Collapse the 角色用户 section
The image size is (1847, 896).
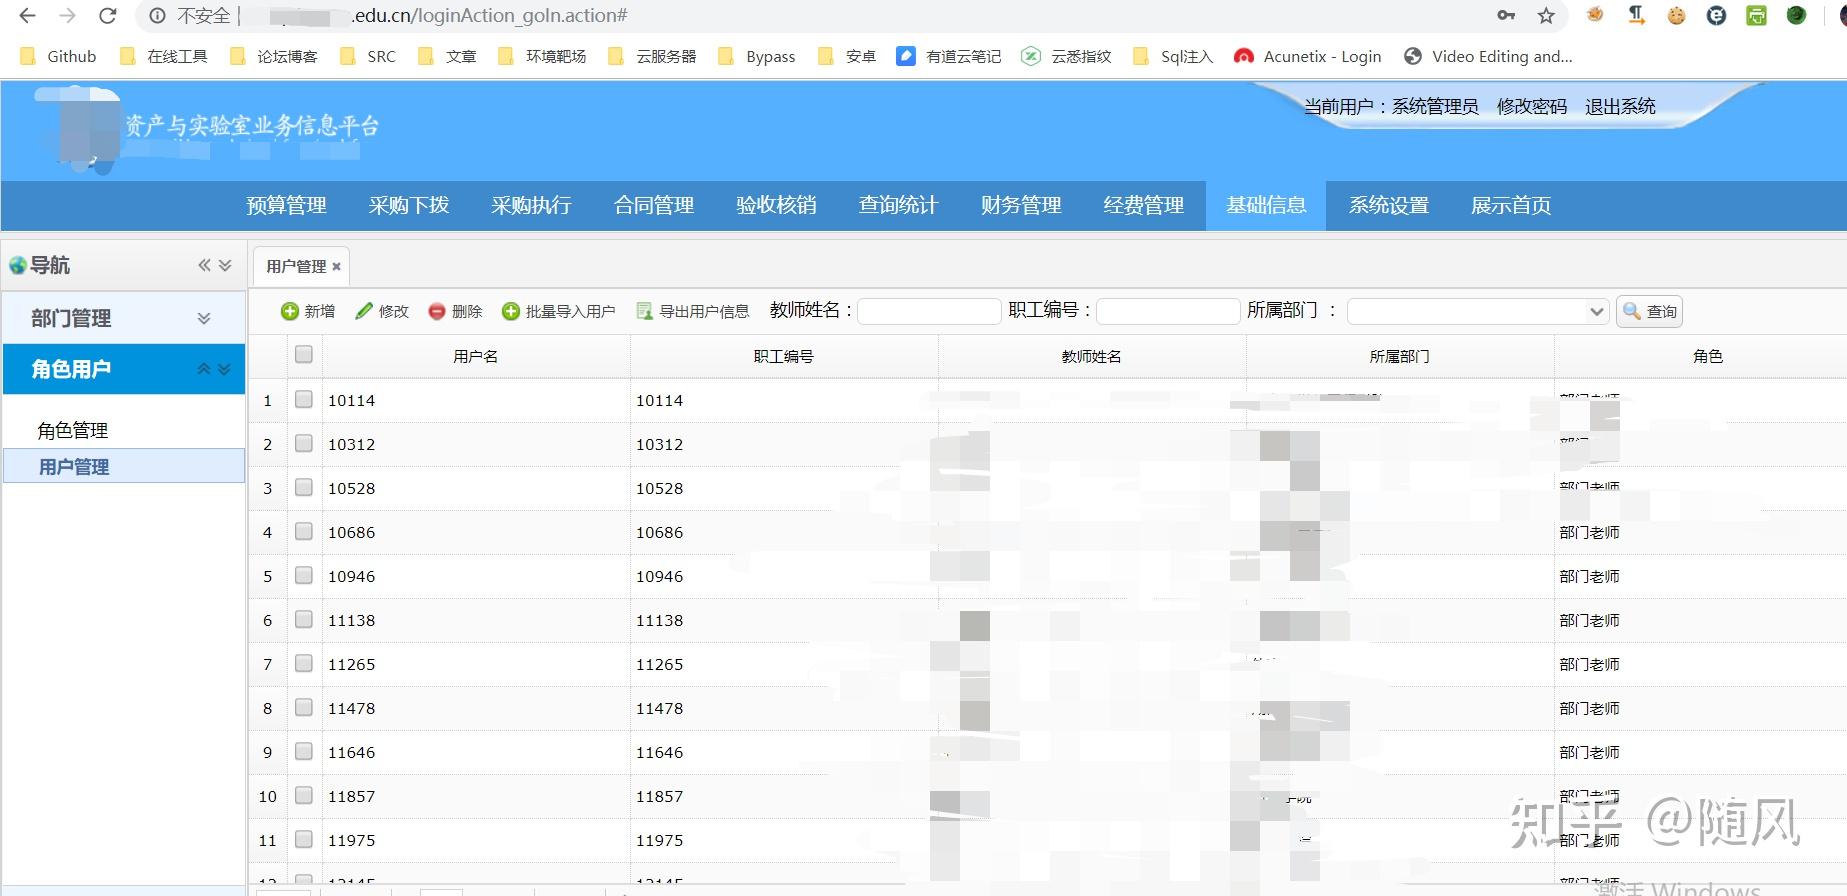(204, 369)
